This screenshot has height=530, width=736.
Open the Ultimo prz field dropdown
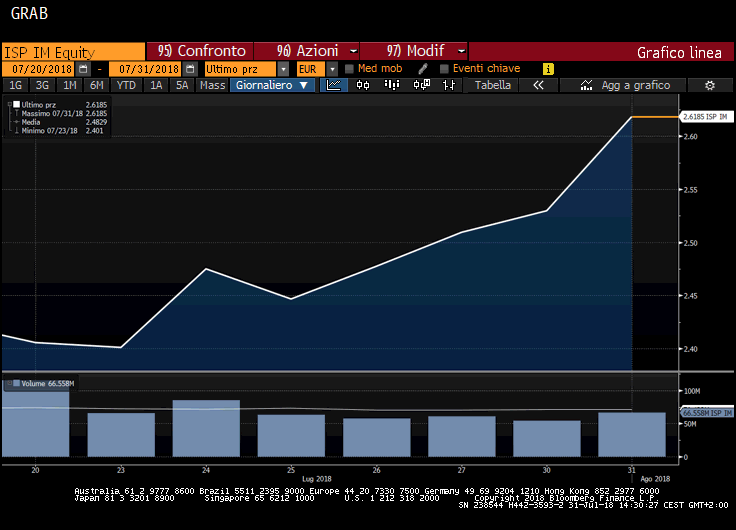click(283, 69)
